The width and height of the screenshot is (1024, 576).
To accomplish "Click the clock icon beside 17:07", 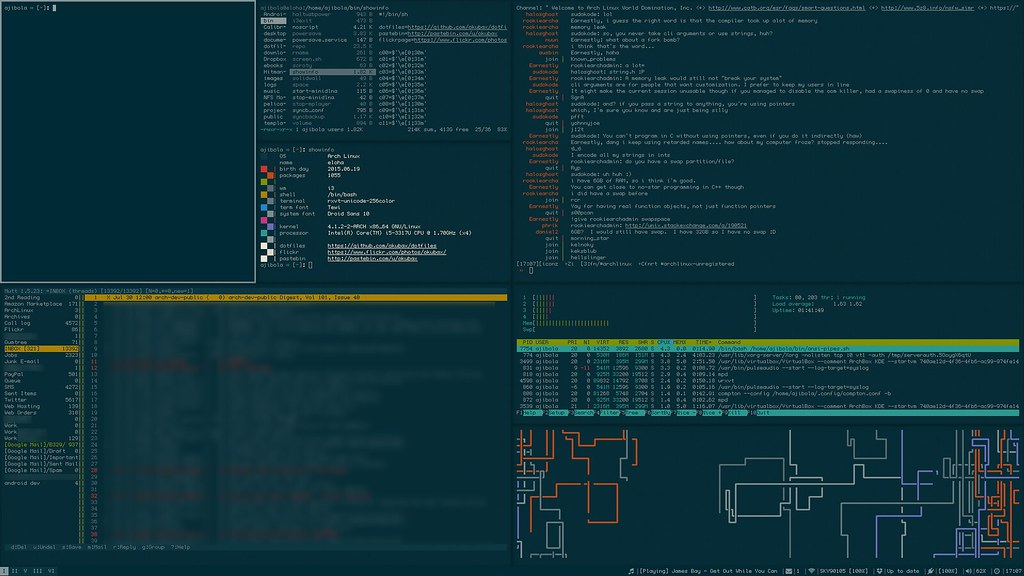I will tap(997, 571).
